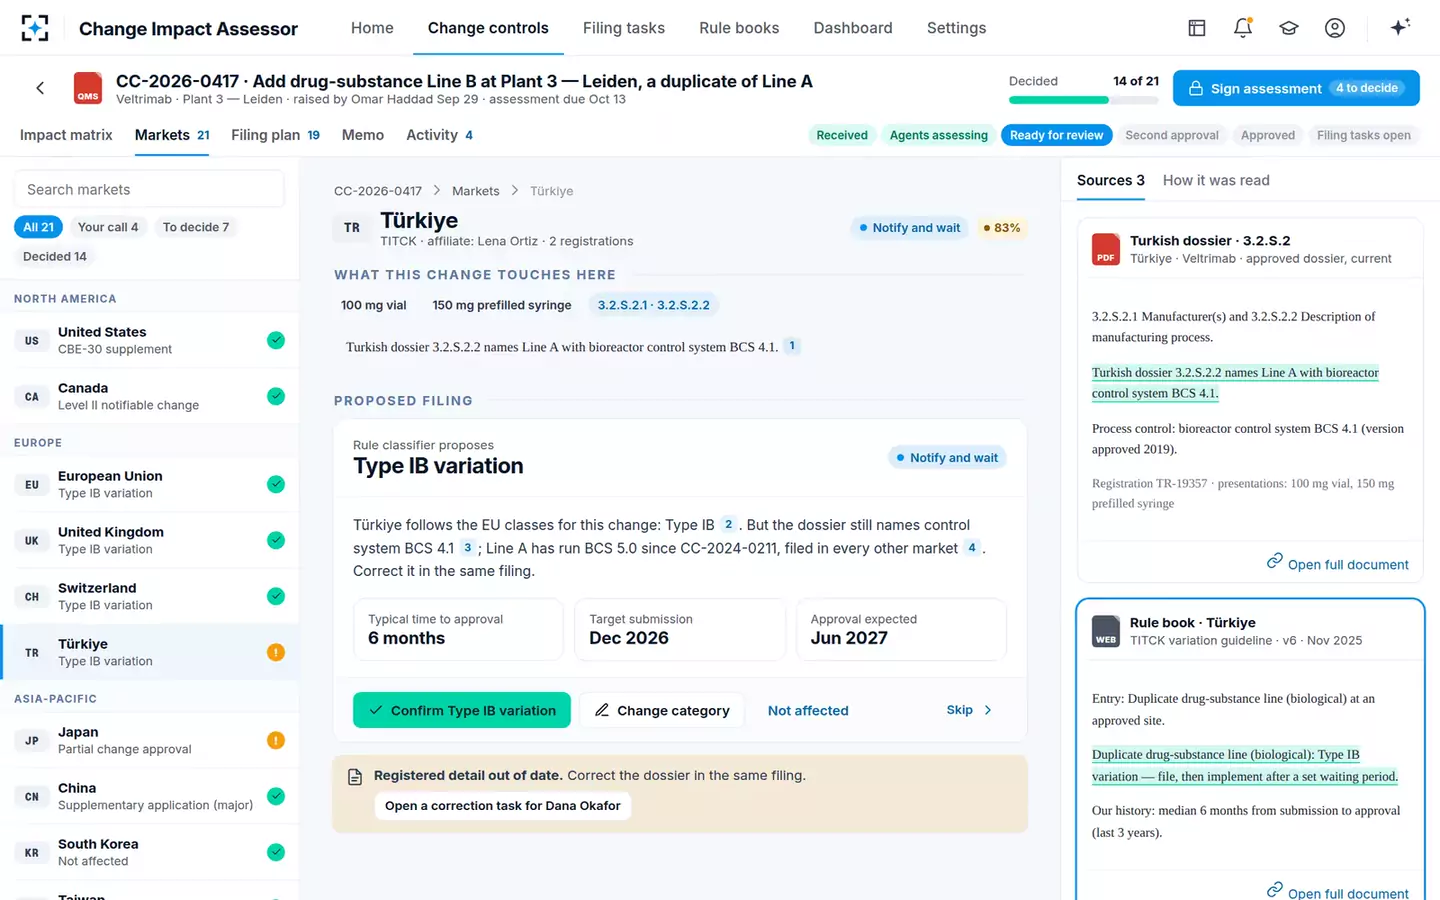Click the green check on South Korea row
Viewport: 1440px width, 900px height.
(276, 852)
